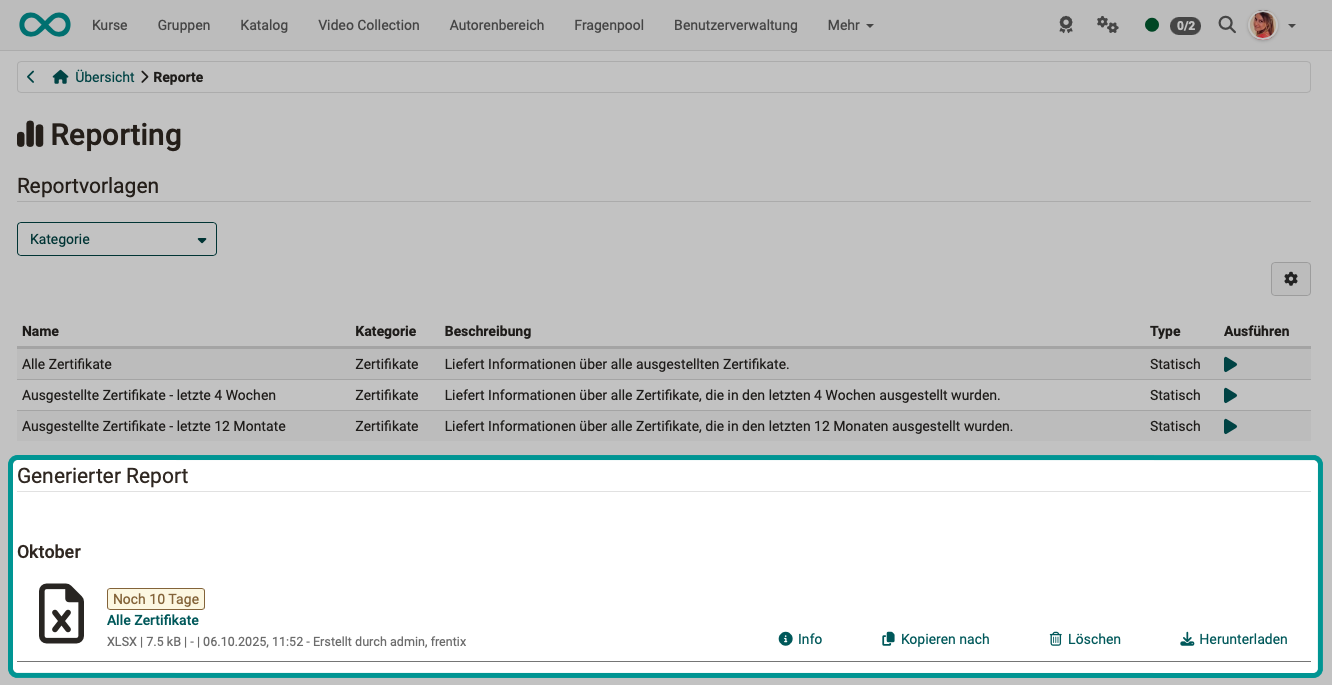Viewport: 1332px width, 685px height.
Task: Open the 'Alle Zertifikate' report link
Action: click(153, 620)
